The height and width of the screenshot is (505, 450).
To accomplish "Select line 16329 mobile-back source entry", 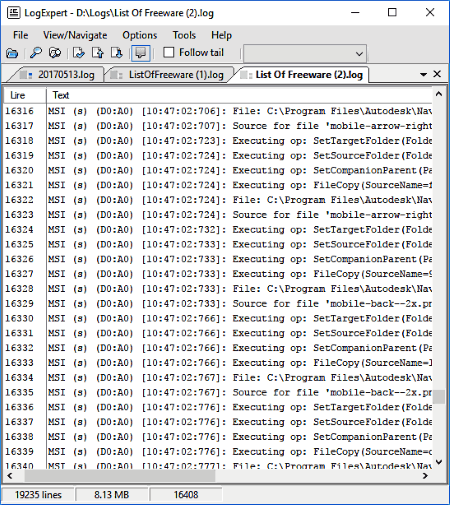I will click(218, 303).
